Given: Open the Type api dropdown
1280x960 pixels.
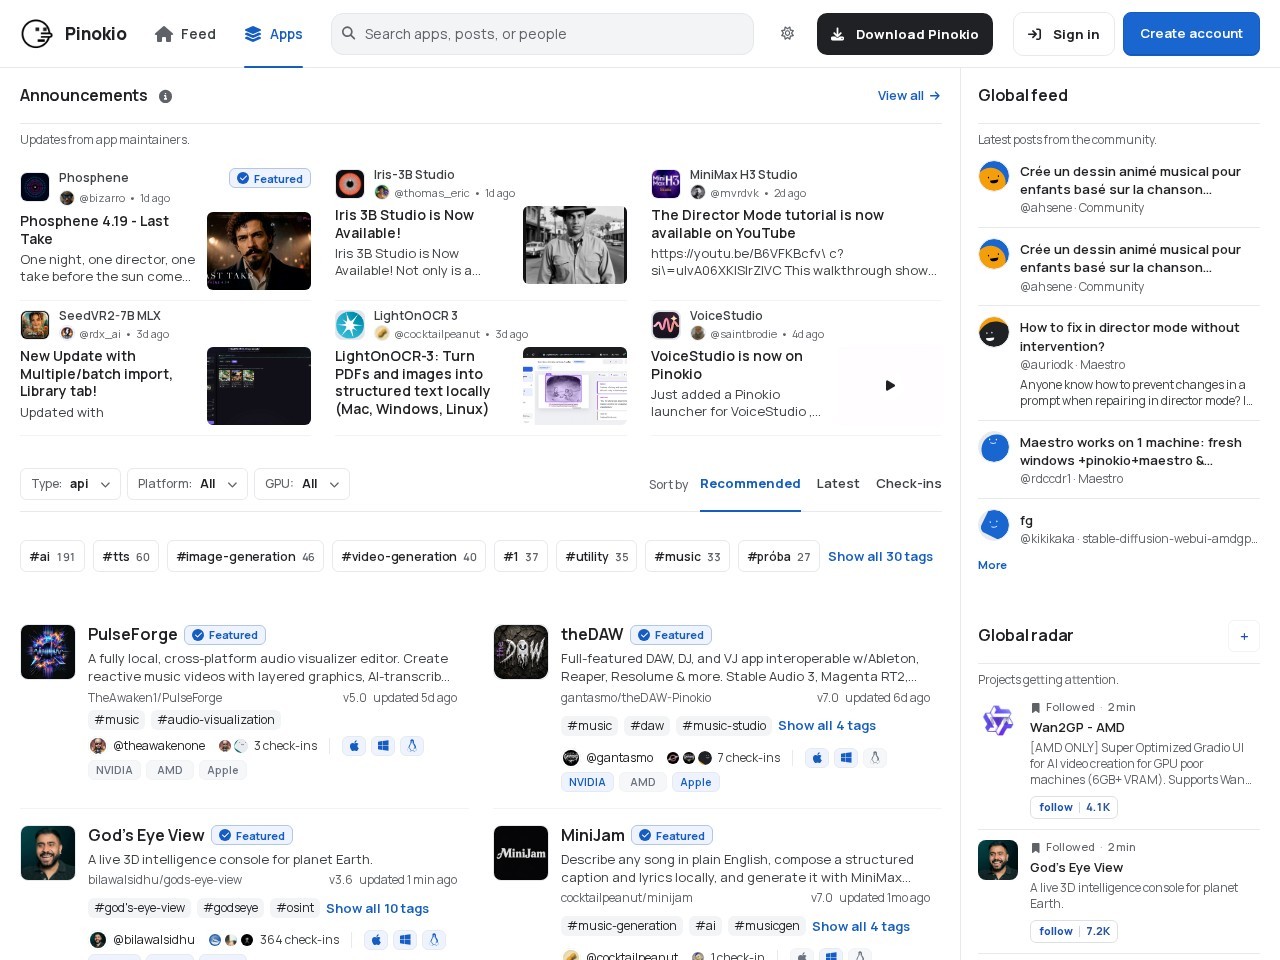Looking at the screenshot, I should tap(70, 484).
